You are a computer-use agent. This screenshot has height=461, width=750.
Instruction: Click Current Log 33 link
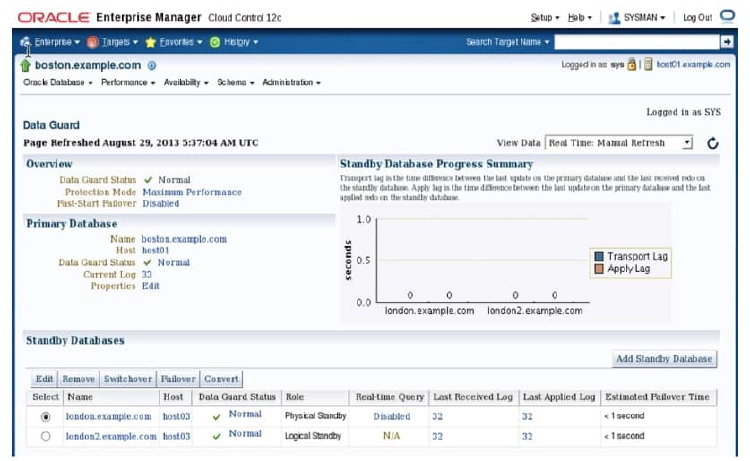click(146, 274)
